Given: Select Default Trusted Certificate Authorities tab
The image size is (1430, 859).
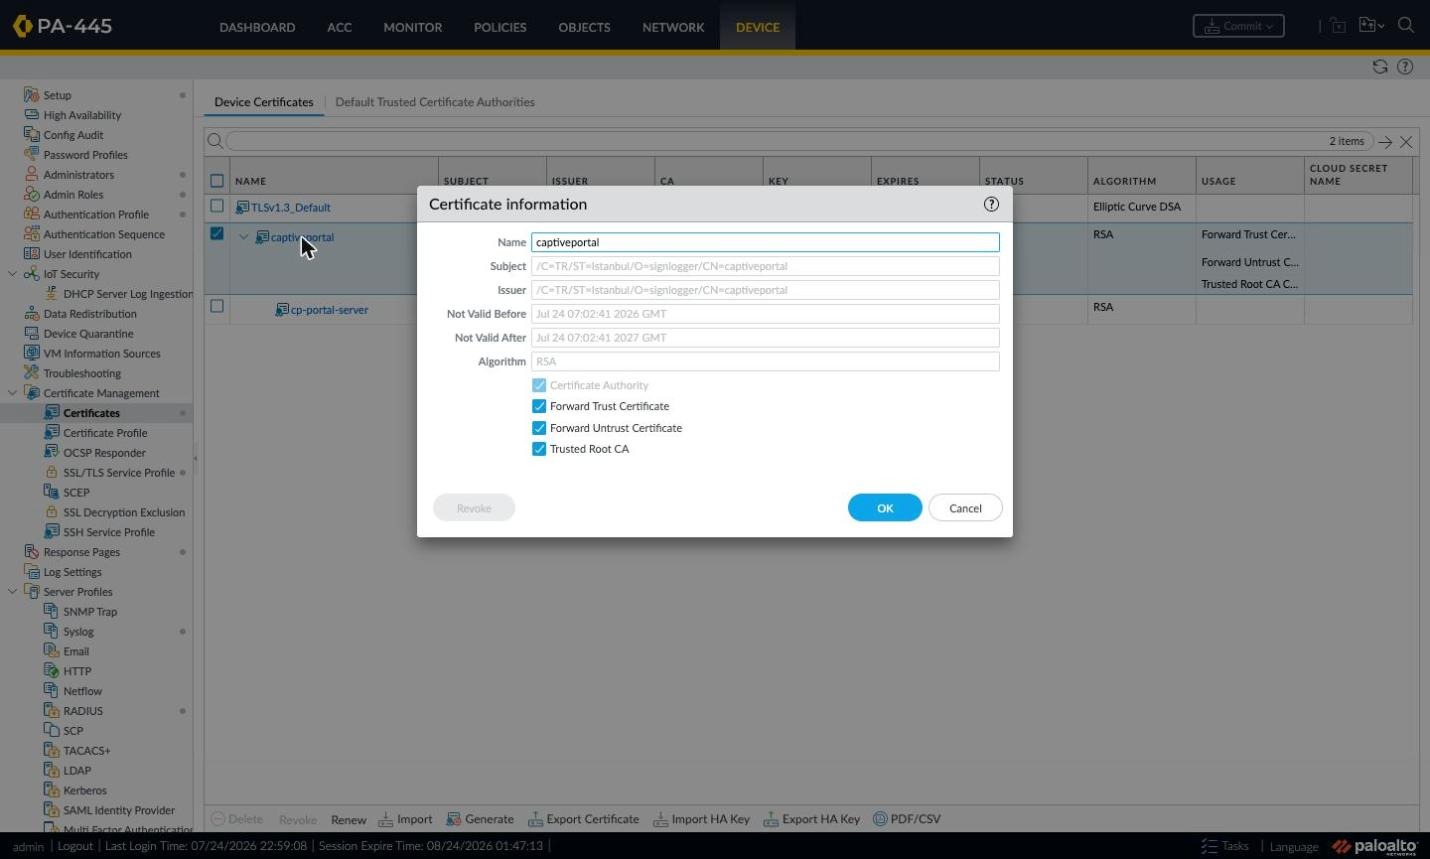Looking at the screenshot, I should tap(435, 102).
